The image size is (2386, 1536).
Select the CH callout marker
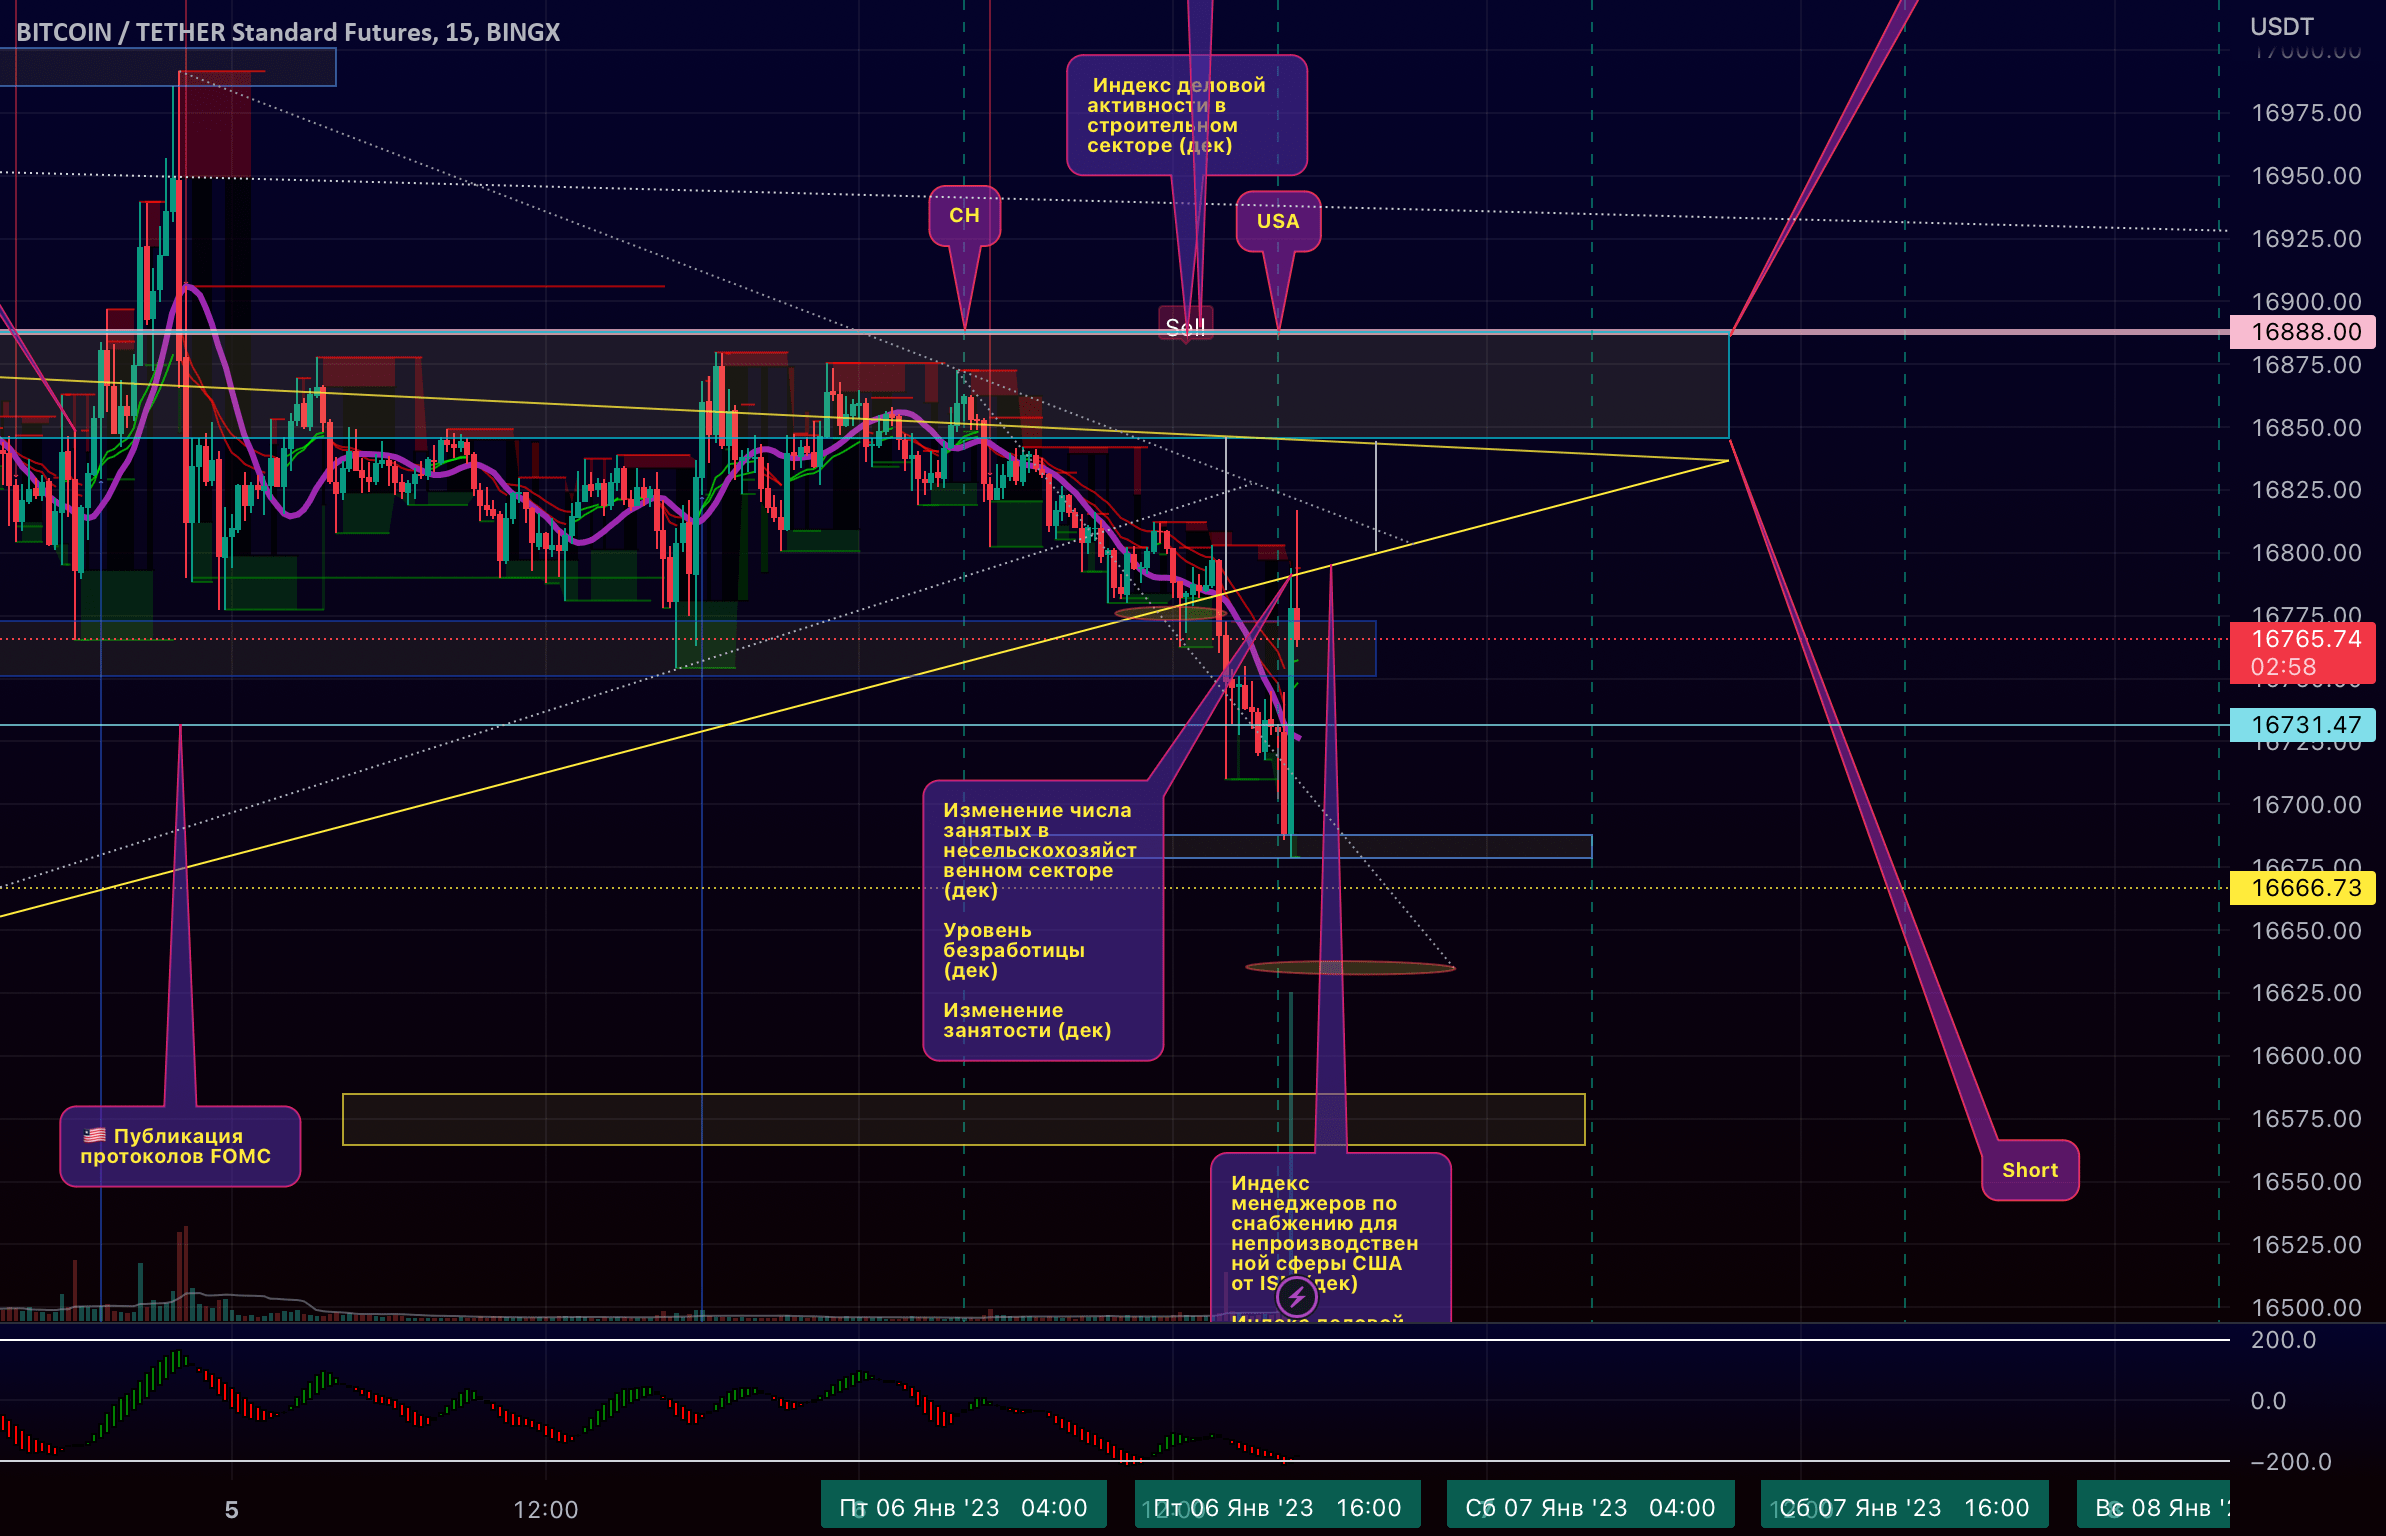tap(964, 216)
